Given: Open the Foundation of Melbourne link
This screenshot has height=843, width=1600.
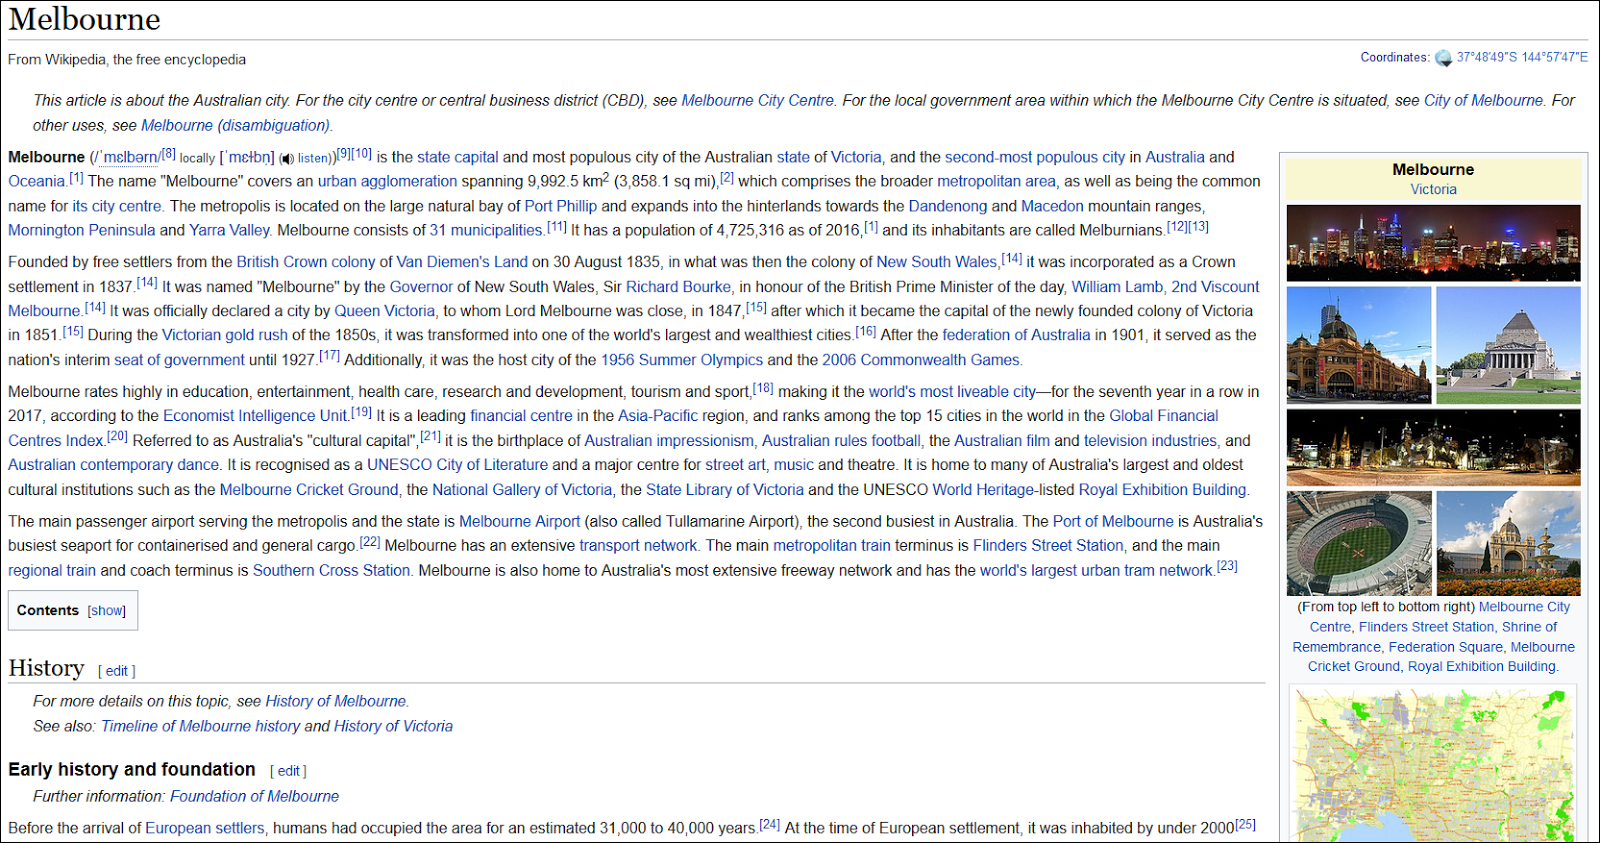Looking at the screenshot, I should click(x=254, y=797).
